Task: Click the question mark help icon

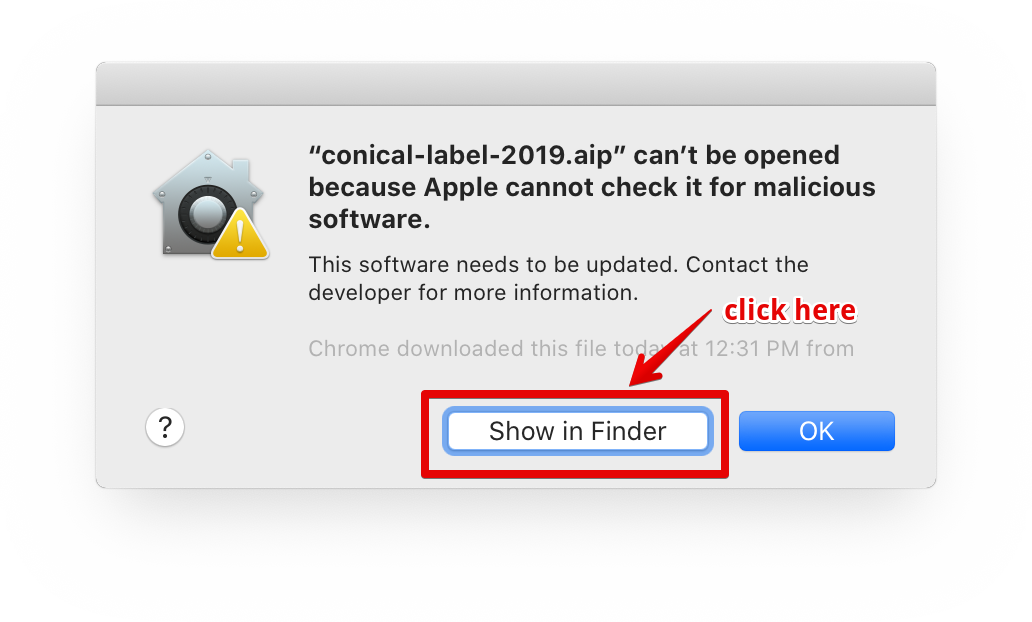Action: click(165, 427)
